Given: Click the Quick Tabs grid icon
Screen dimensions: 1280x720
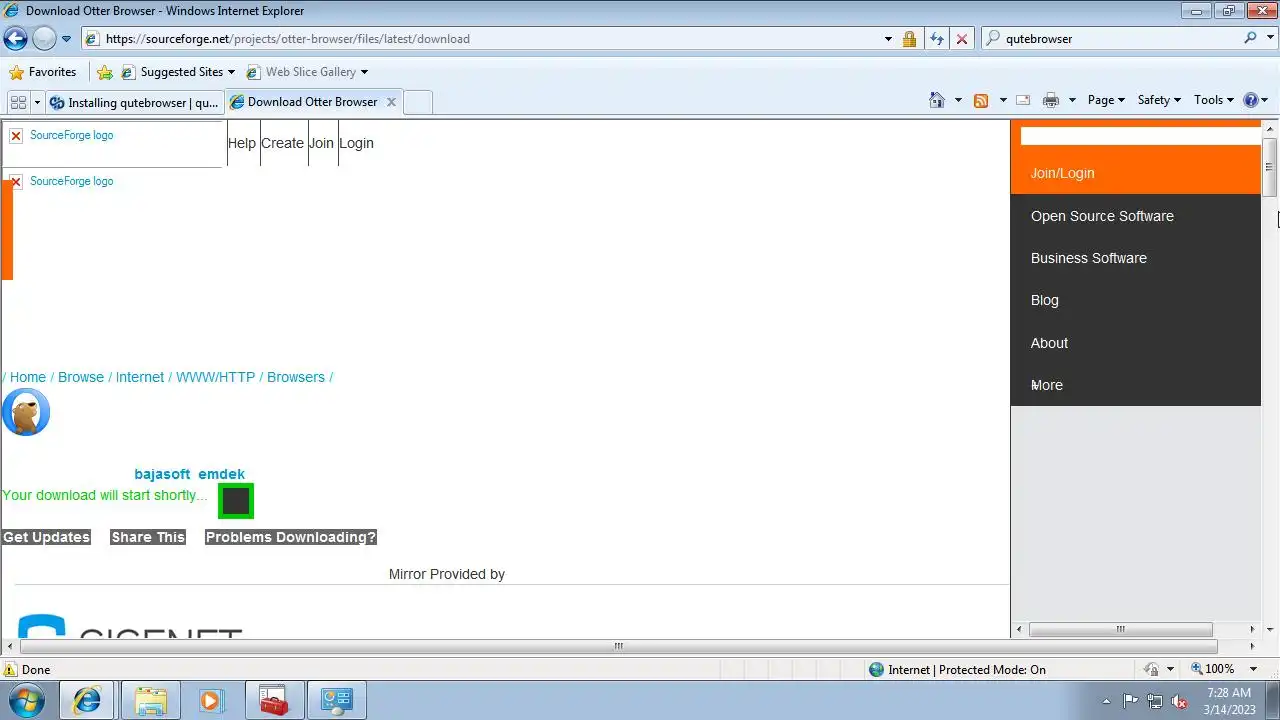Looking at the screenshot, I should (18, 102).
